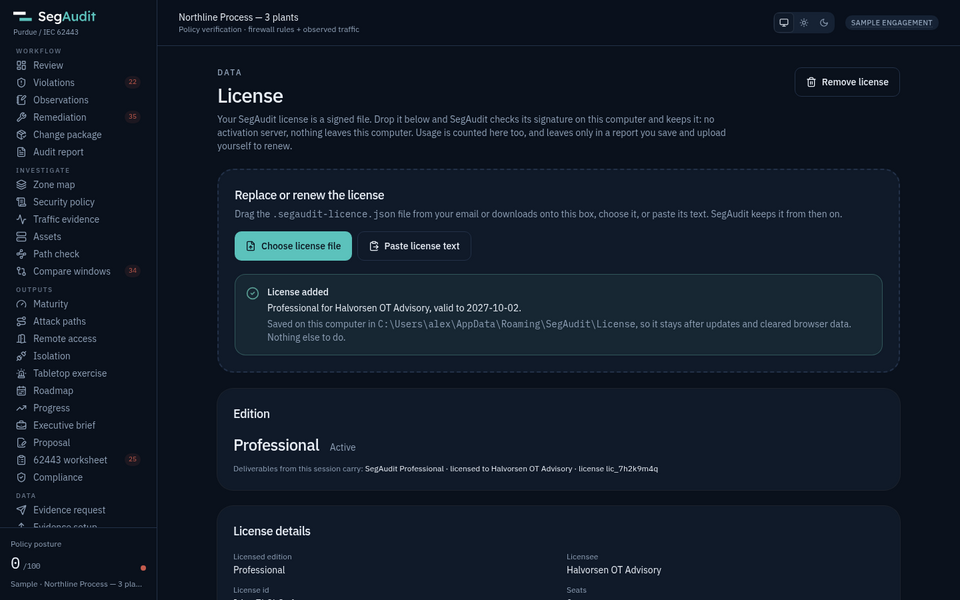This screenshot has width=960, height=600.
Task: Click Paste license text button
Action: (414, 246)
